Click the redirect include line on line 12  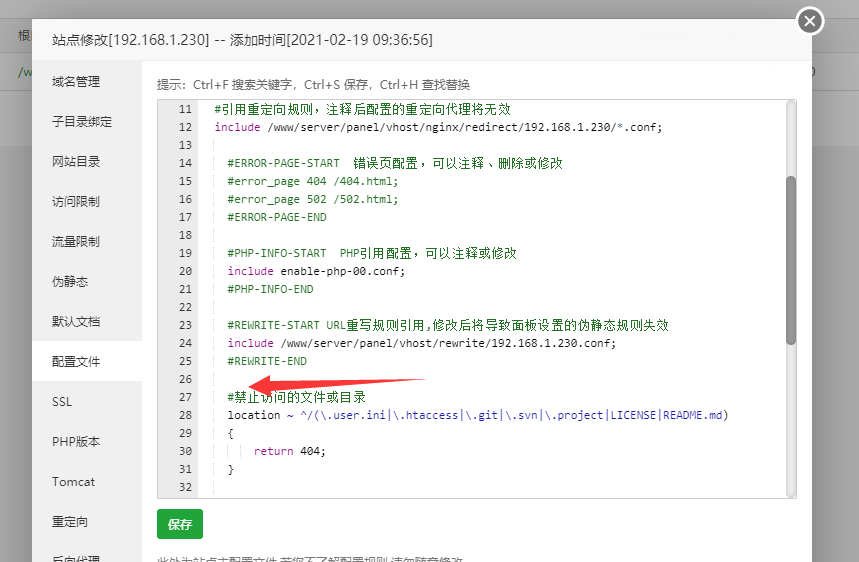tap(438, 127)
